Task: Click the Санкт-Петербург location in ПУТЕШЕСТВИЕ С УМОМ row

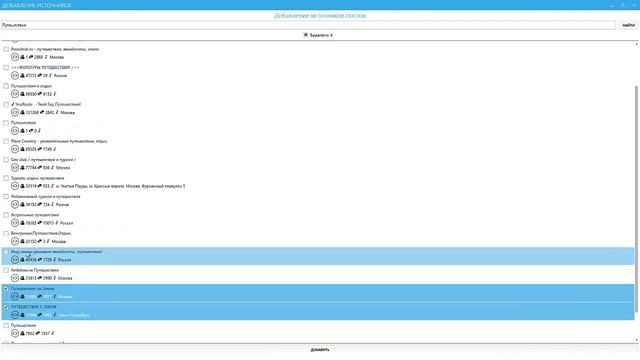Action: (73, 315)
